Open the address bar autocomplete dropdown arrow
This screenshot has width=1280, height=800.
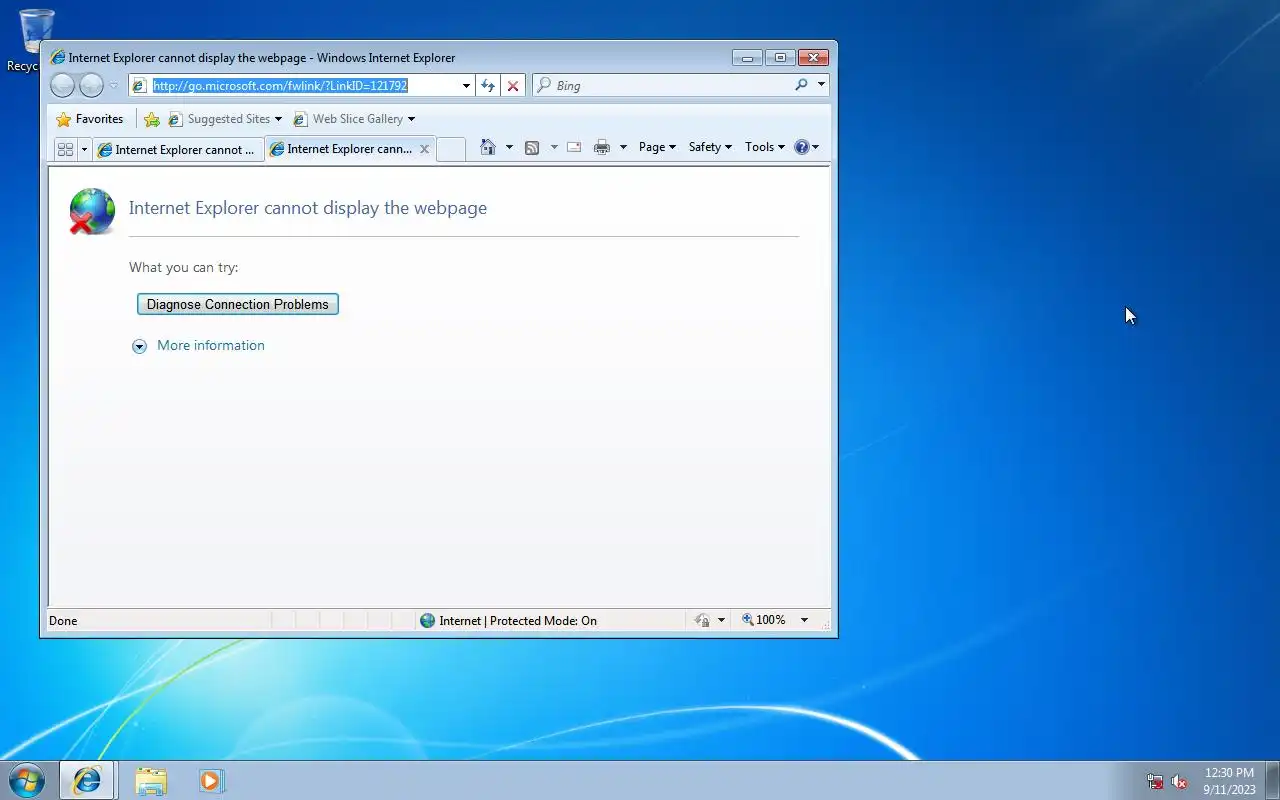pos(466,86)
